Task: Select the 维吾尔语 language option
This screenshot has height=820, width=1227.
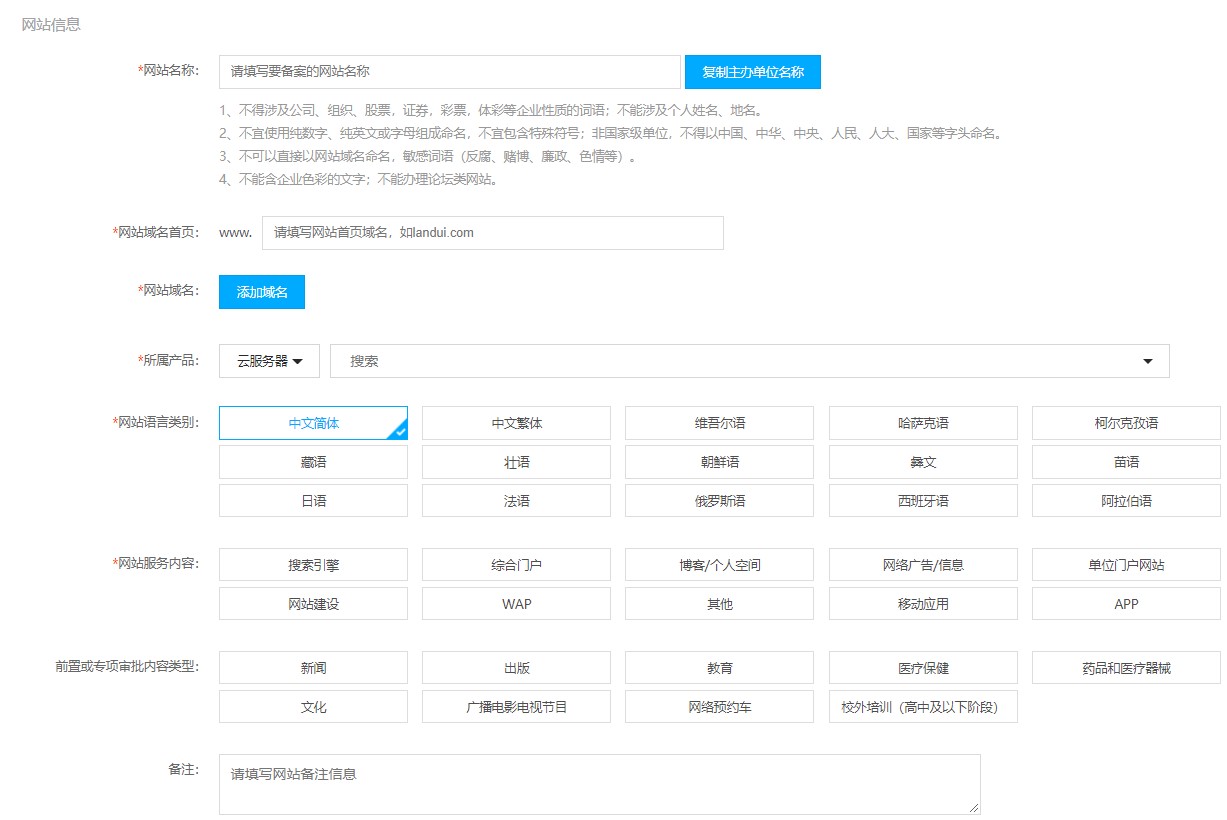Action: [x=719, y=422]
